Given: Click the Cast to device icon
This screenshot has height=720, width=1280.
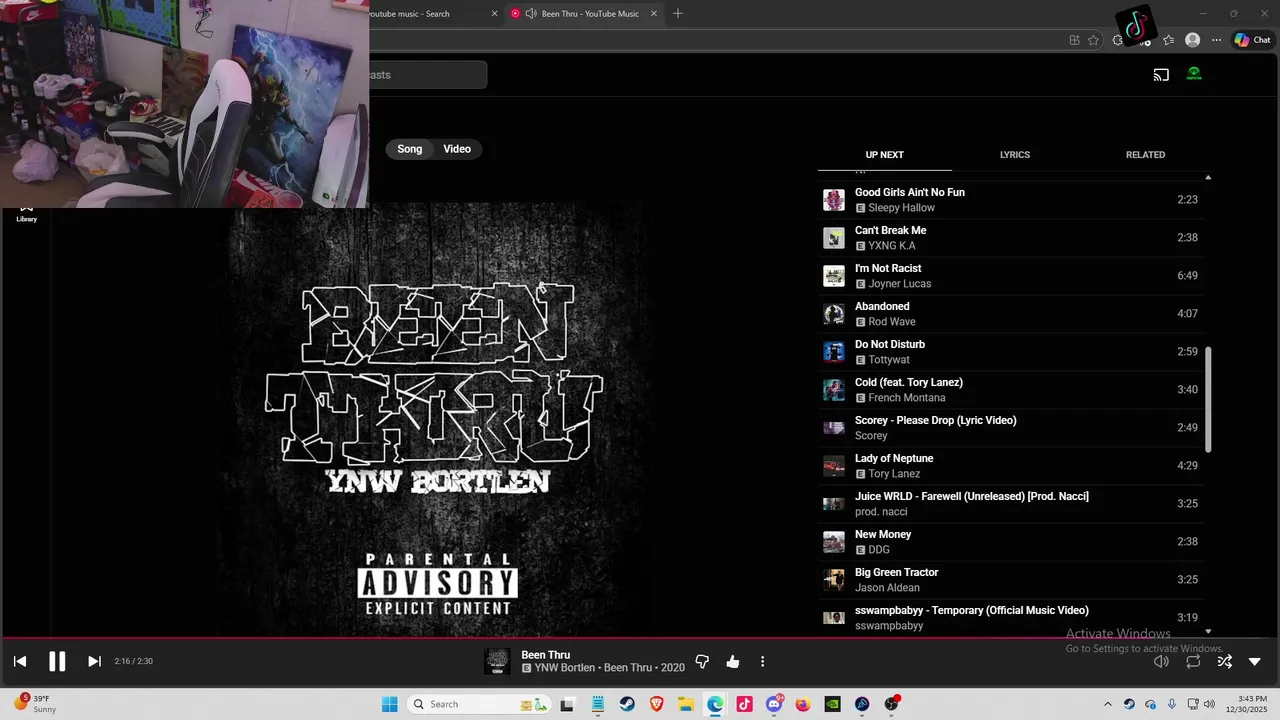Looking at the screenshot, I should point(1161,74).
